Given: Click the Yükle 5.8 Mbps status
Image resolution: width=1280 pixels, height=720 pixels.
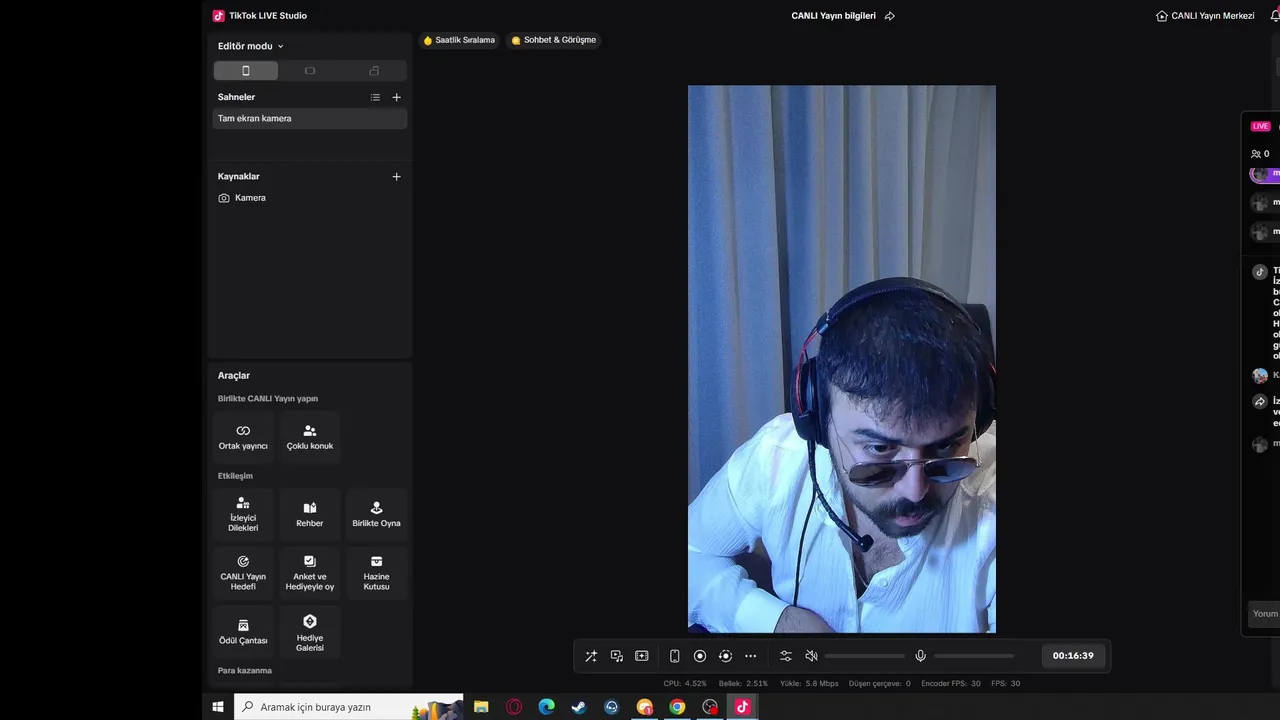Looking at the screenshot, I should click(809, 684).
